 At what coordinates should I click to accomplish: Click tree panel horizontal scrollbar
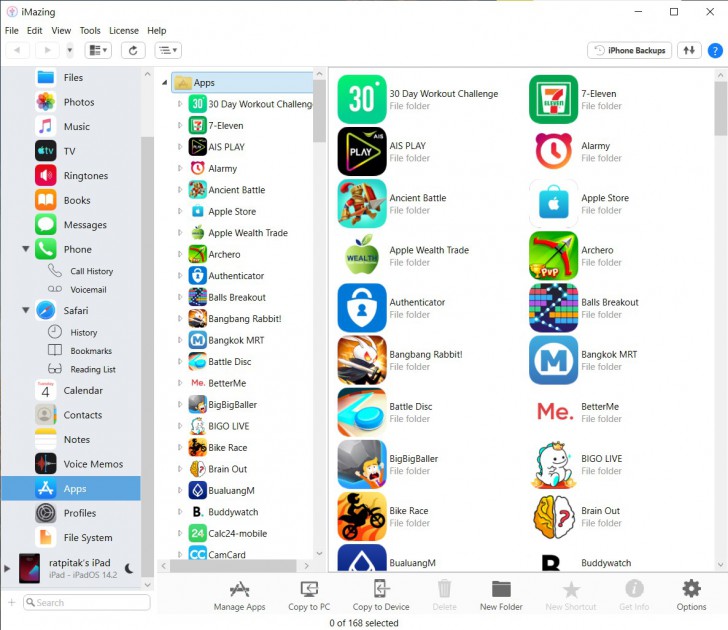click(x=233, y=565)
